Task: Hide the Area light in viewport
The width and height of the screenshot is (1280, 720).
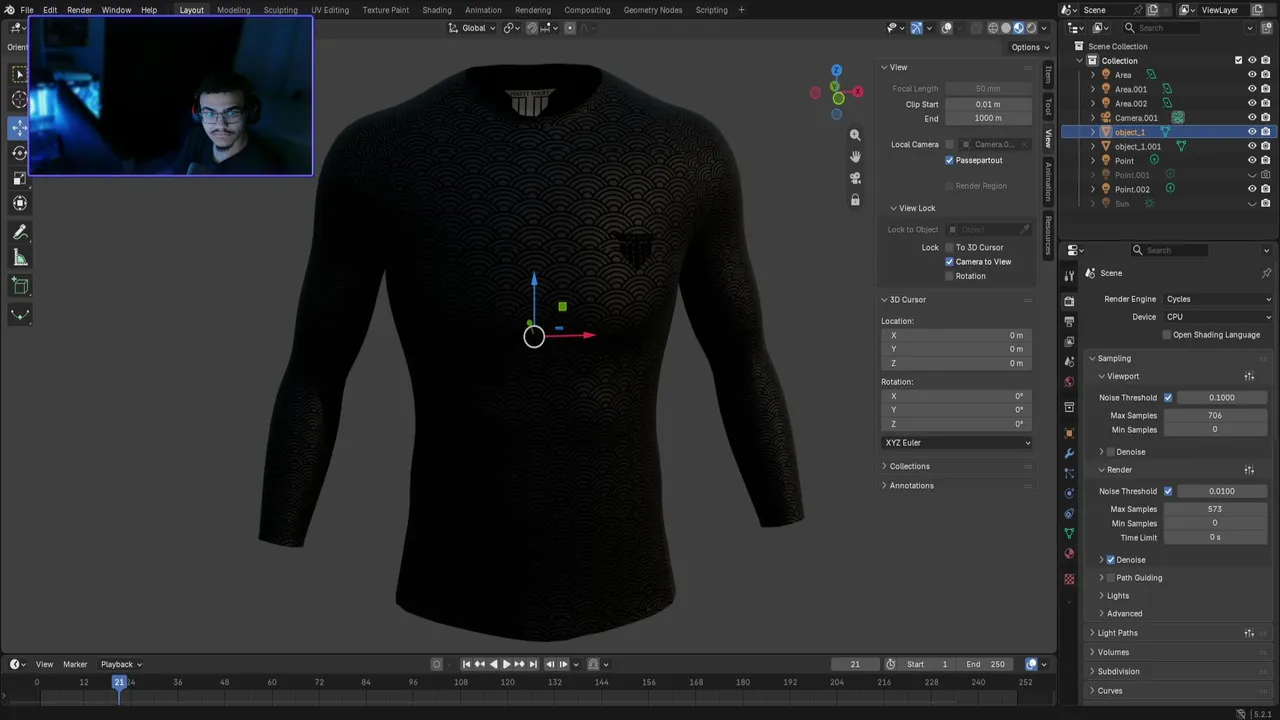Action: tap(1252, 75)
